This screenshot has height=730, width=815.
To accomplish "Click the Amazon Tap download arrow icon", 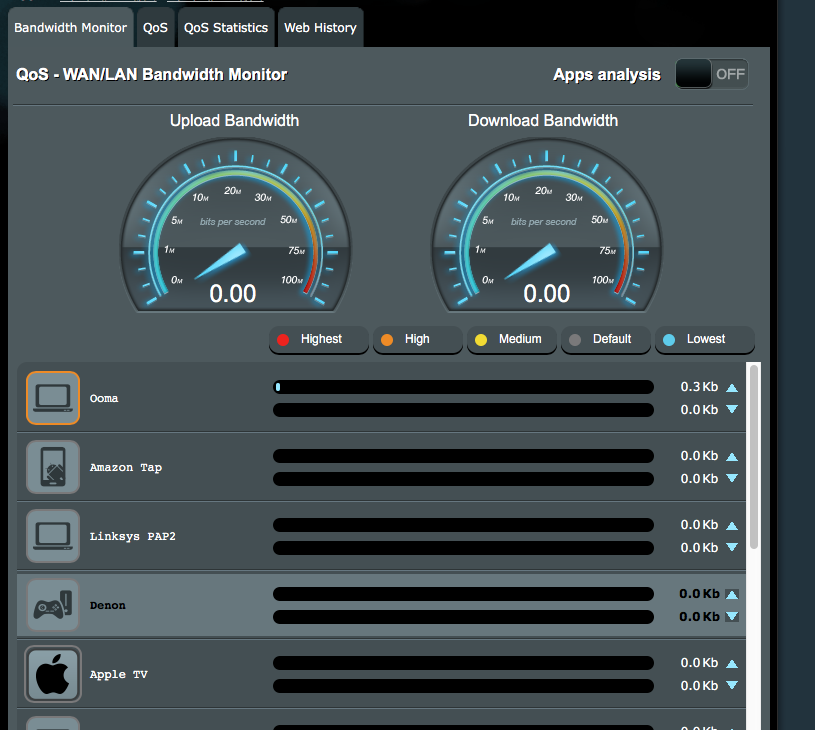I will pyautogui.click(x=732, y=478).
